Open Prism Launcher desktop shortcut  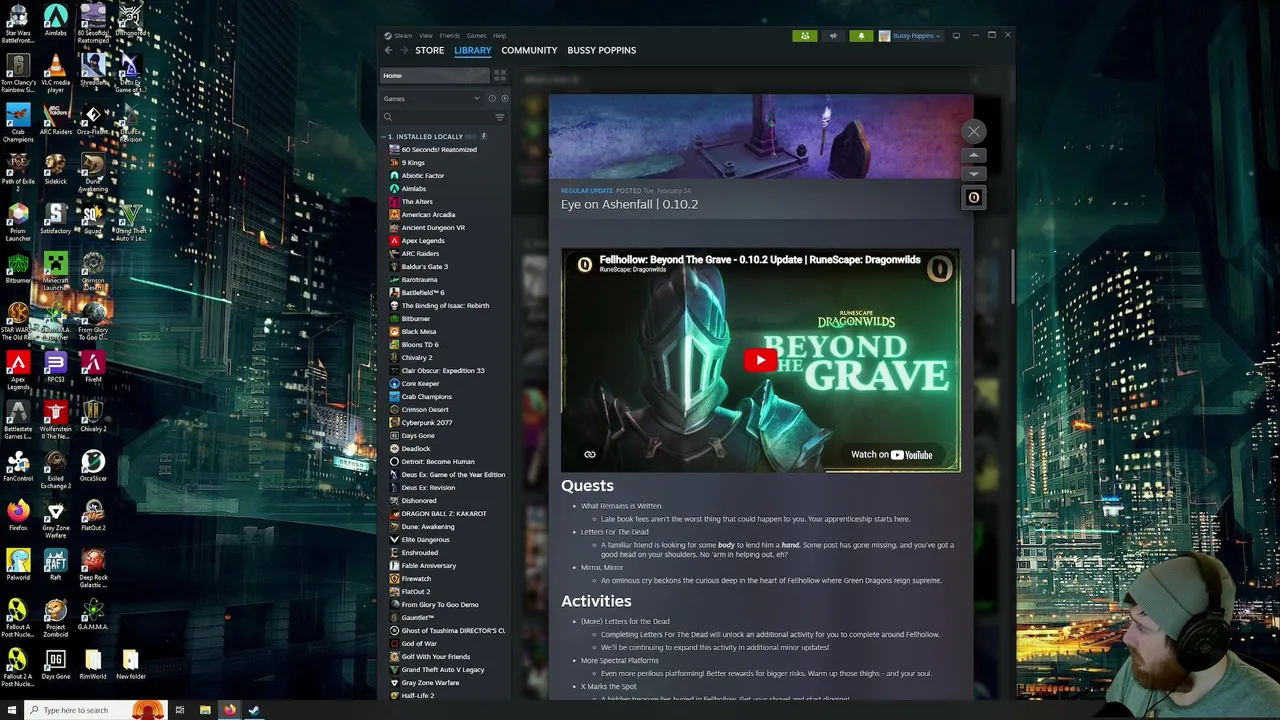click(18, 222)
